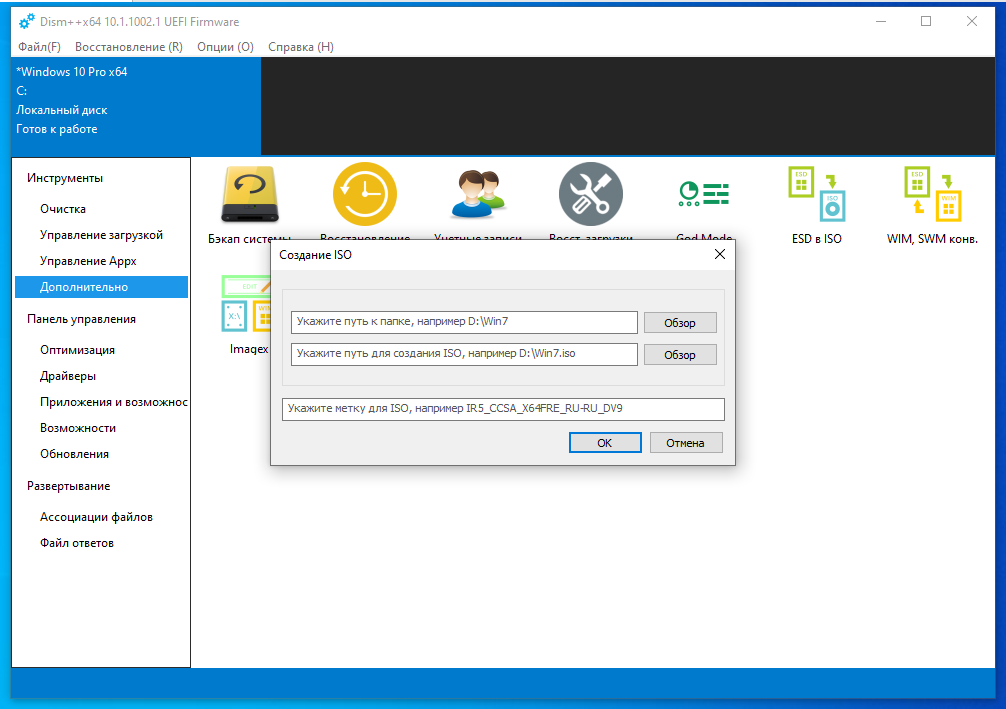Open the System Backup (Бэкап системы) tool icon
This screenshot has height=709, width=1006.
pos(250,194)
